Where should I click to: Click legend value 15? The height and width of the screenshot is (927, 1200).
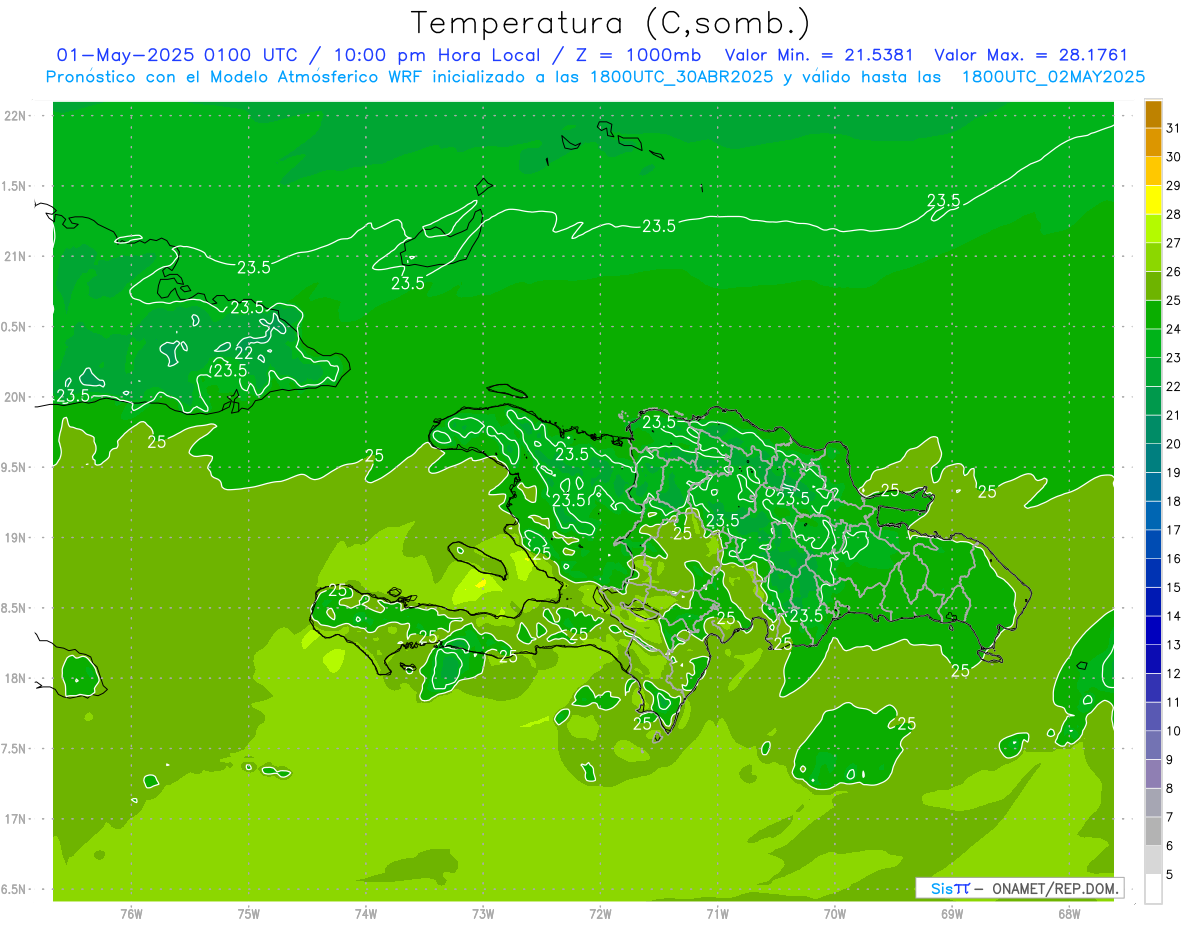point(1173,588)
